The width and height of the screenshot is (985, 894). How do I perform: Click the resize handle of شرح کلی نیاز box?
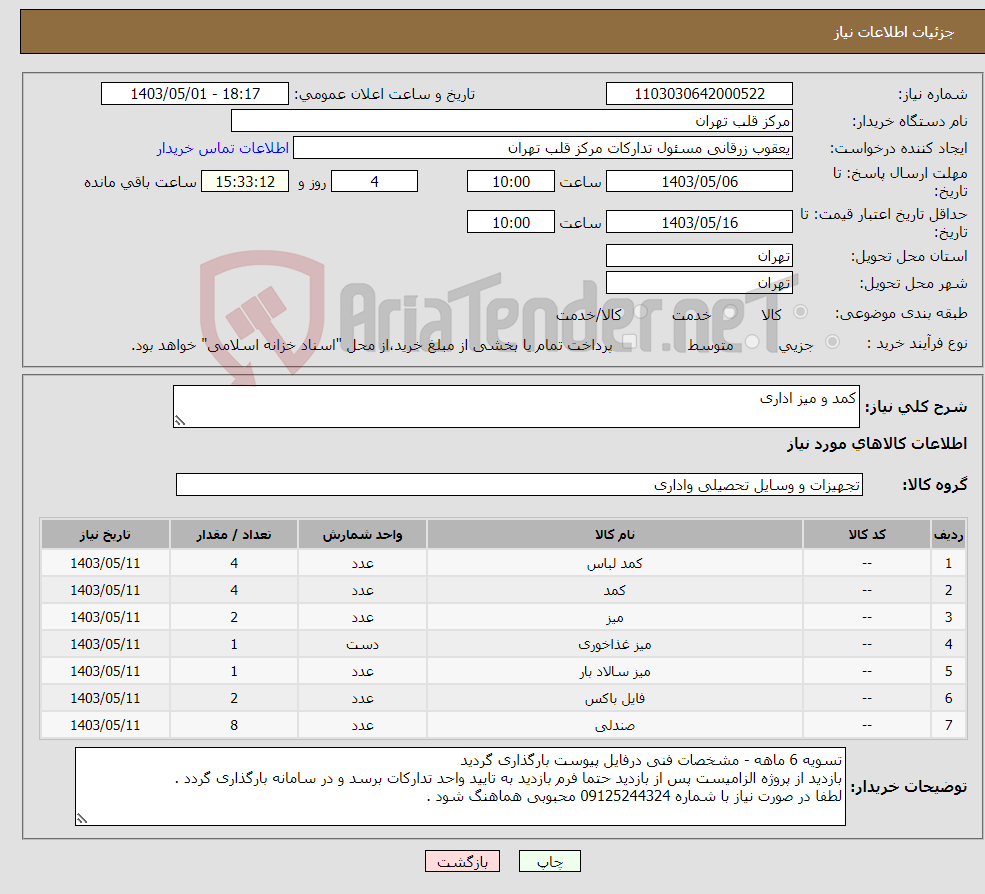[180, 421]
